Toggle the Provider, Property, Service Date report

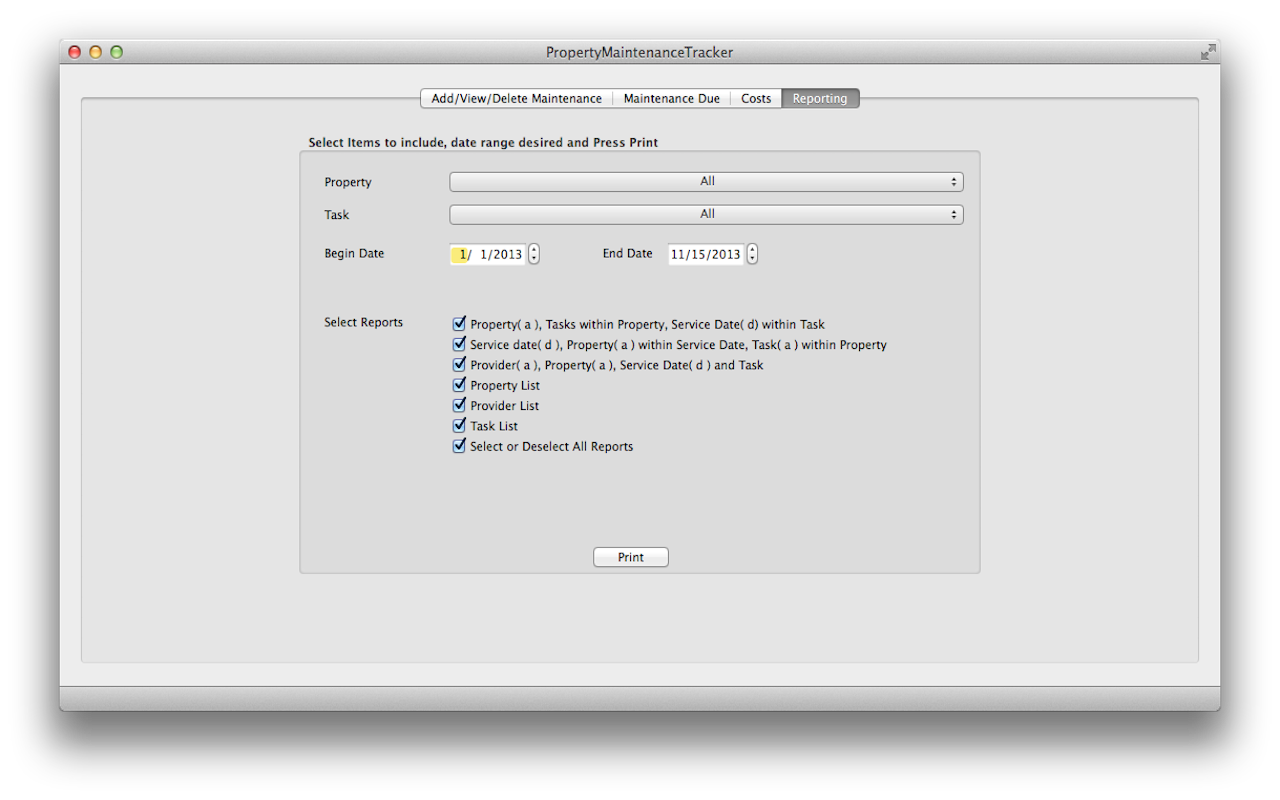coord(460,364)
